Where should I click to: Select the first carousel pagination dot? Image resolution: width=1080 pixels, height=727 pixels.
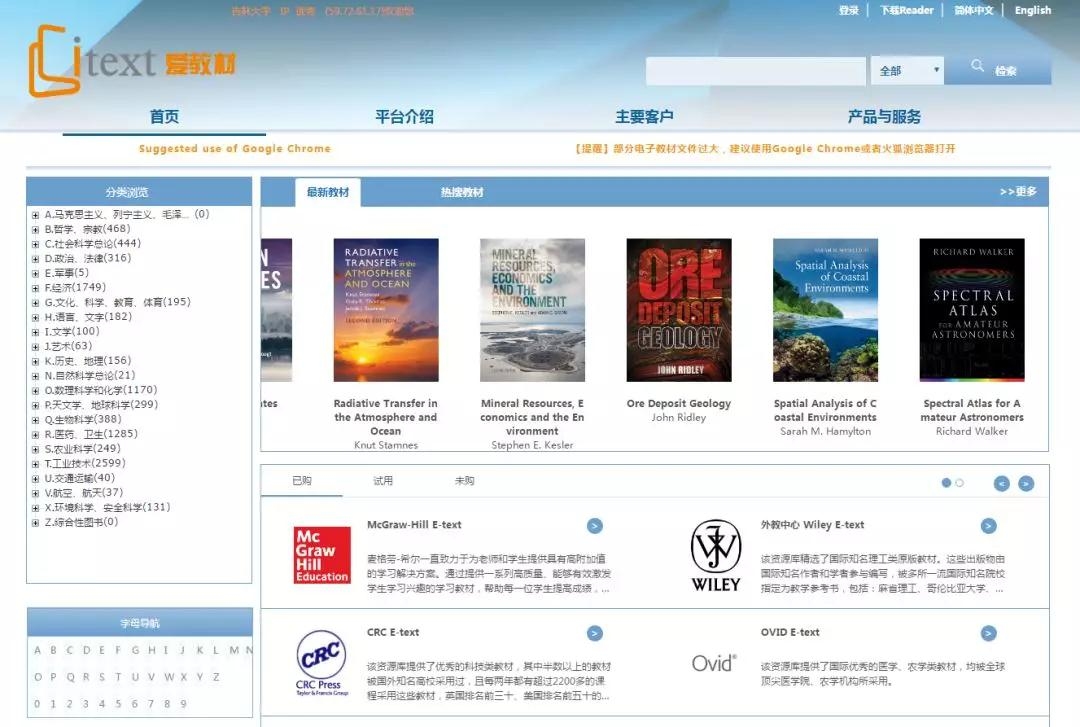(946, 482)
